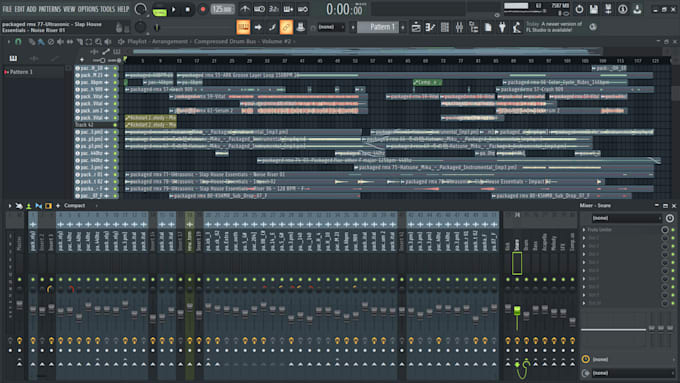The width and height of the screenshot is (680, 383).
Task: Open pattern selector right arrow
Action: coord(403,27)
